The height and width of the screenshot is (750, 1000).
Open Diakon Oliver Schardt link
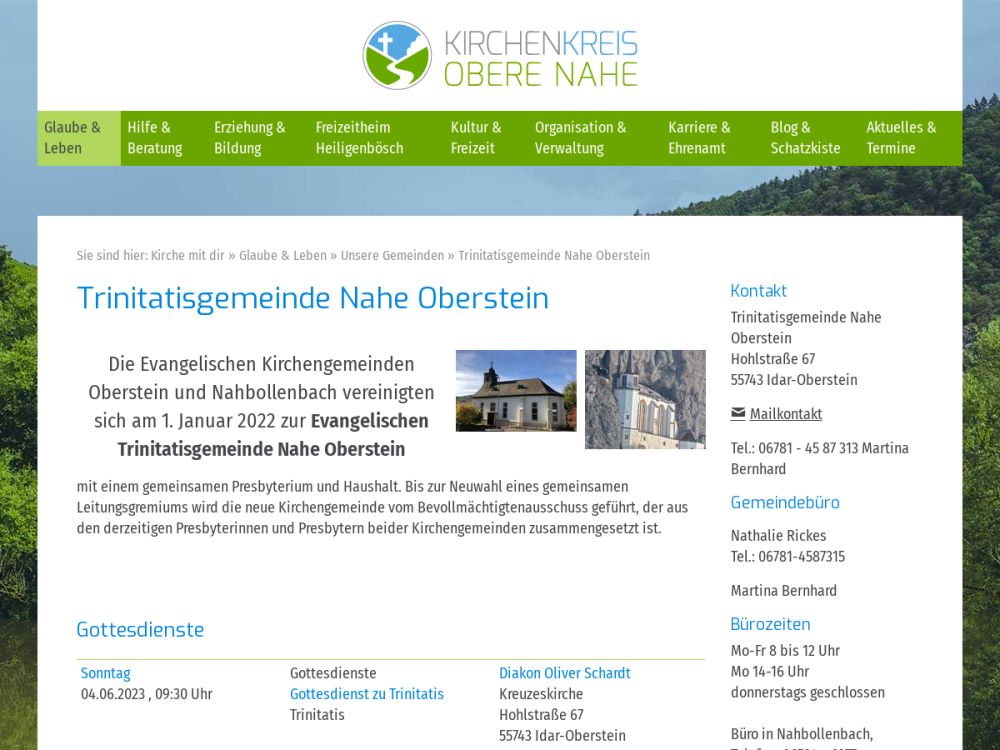[565, 674]
